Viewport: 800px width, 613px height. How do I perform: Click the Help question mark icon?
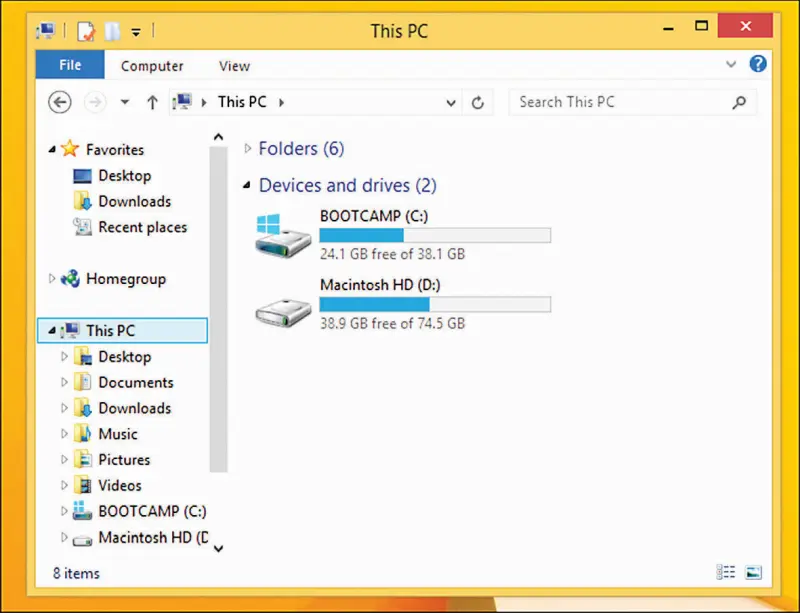point(757,65)
